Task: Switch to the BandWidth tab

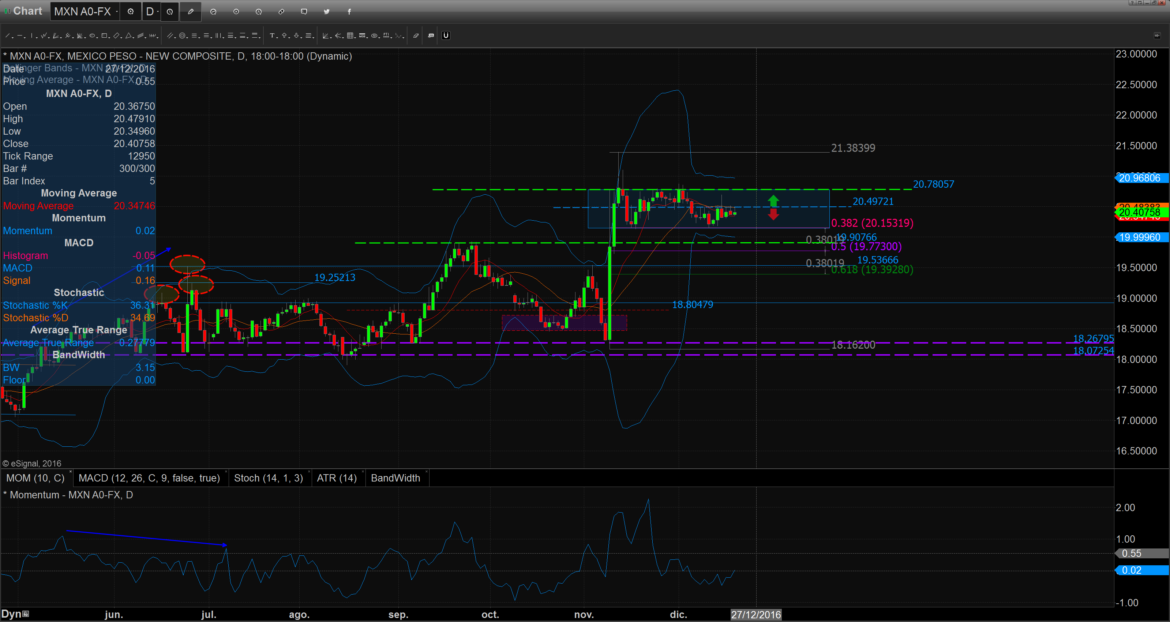Action: (x=395, y=478)
